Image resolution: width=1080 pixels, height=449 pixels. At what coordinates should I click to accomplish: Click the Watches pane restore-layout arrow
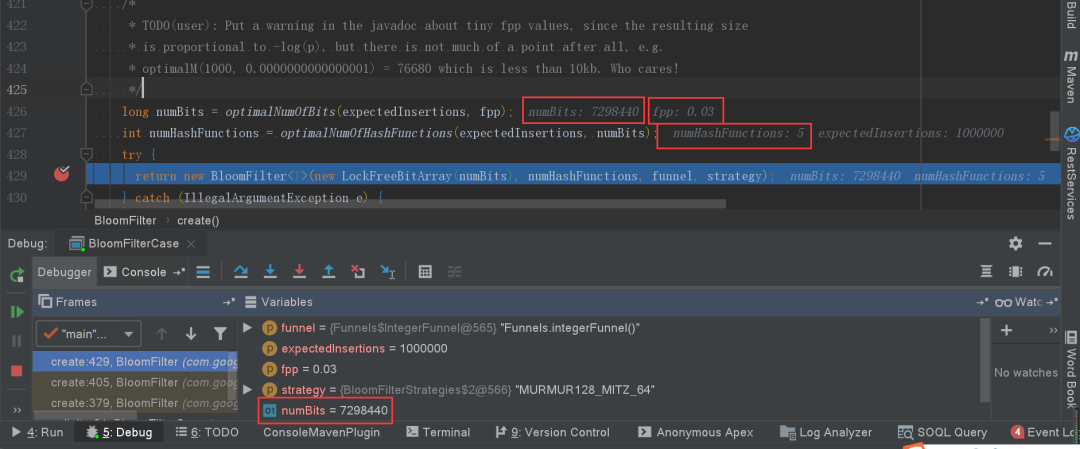[x=1053, y=302]
